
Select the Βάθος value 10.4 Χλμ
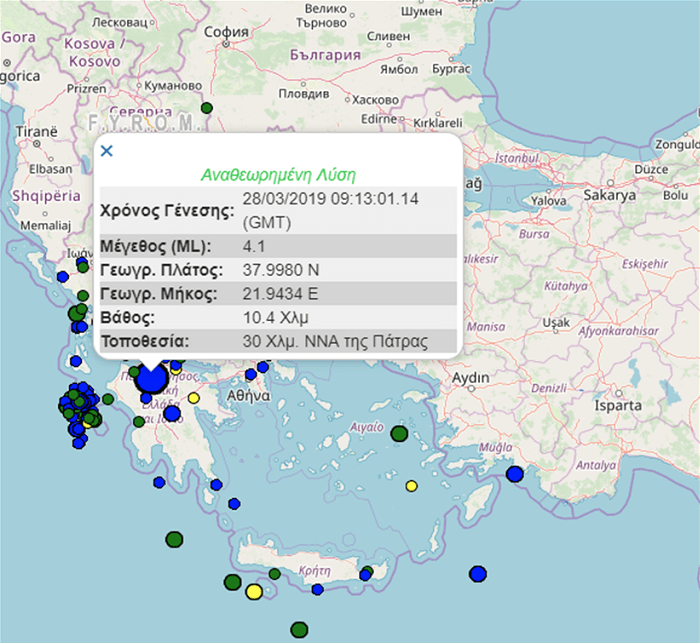point(272,318)
